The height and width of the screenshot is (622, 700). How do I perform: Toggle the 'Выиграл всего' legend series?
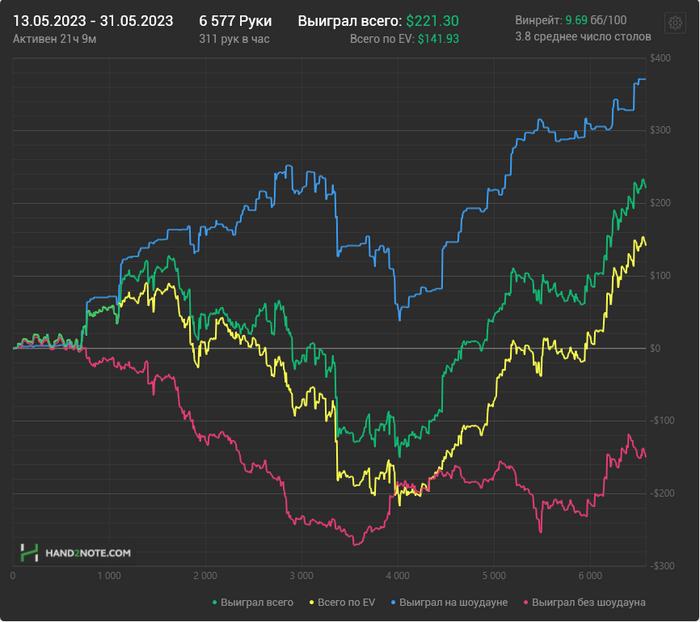pos(253,602)
